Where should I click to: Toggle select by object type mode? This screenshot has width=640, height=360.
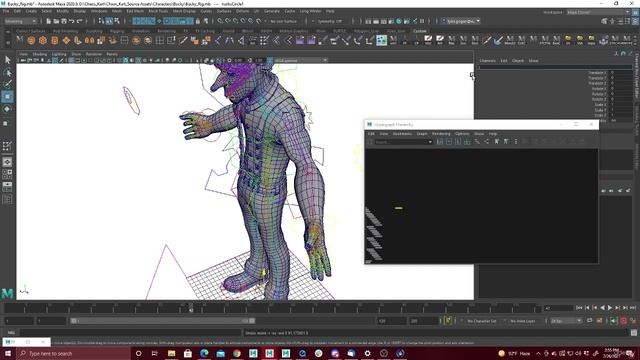(x=109, y=21)
